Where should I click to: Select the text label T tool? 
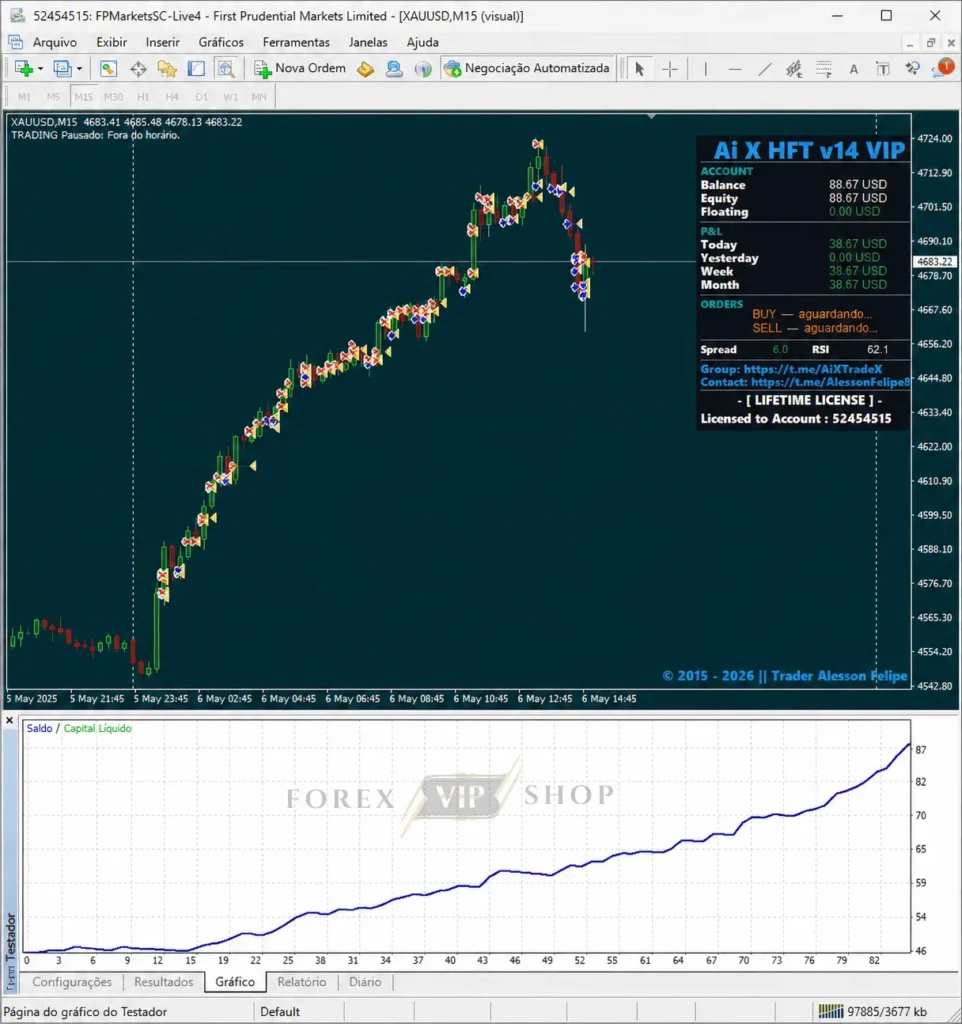883,69
